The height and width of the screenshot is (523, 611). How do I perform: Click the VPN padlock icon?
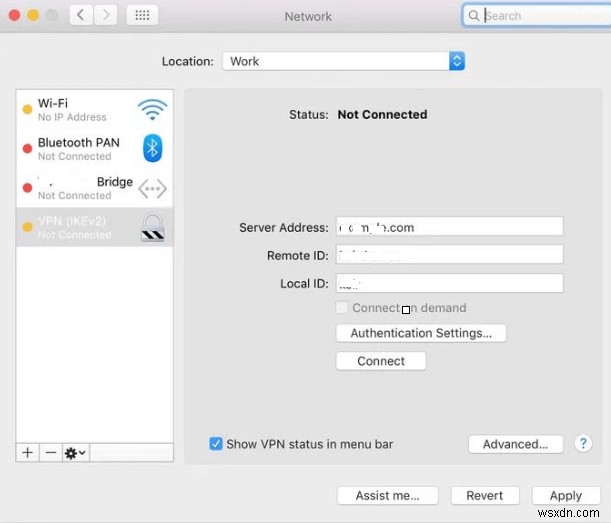[x=152, y=227]
